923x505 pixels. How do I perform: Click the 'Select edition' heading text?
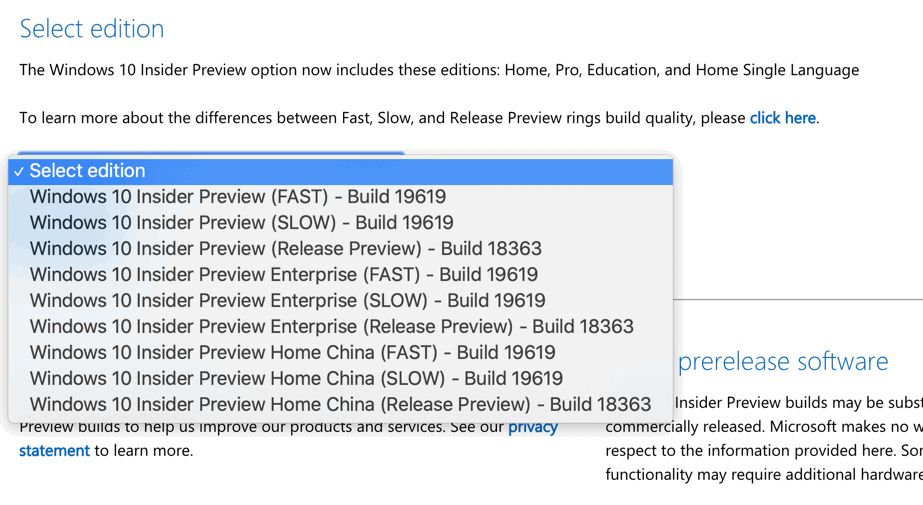[x=92, y=29]
